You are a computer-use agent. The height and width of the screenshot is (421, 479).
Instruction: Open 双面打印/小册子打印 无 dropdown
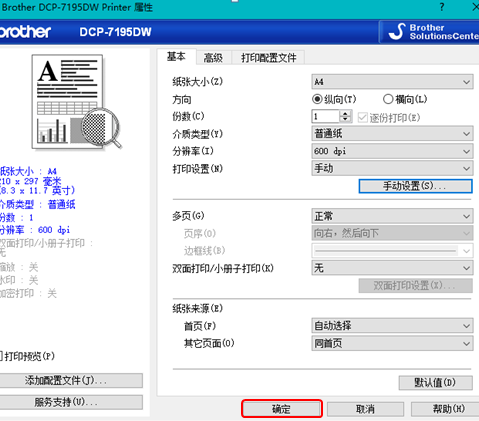click(392, 268)
